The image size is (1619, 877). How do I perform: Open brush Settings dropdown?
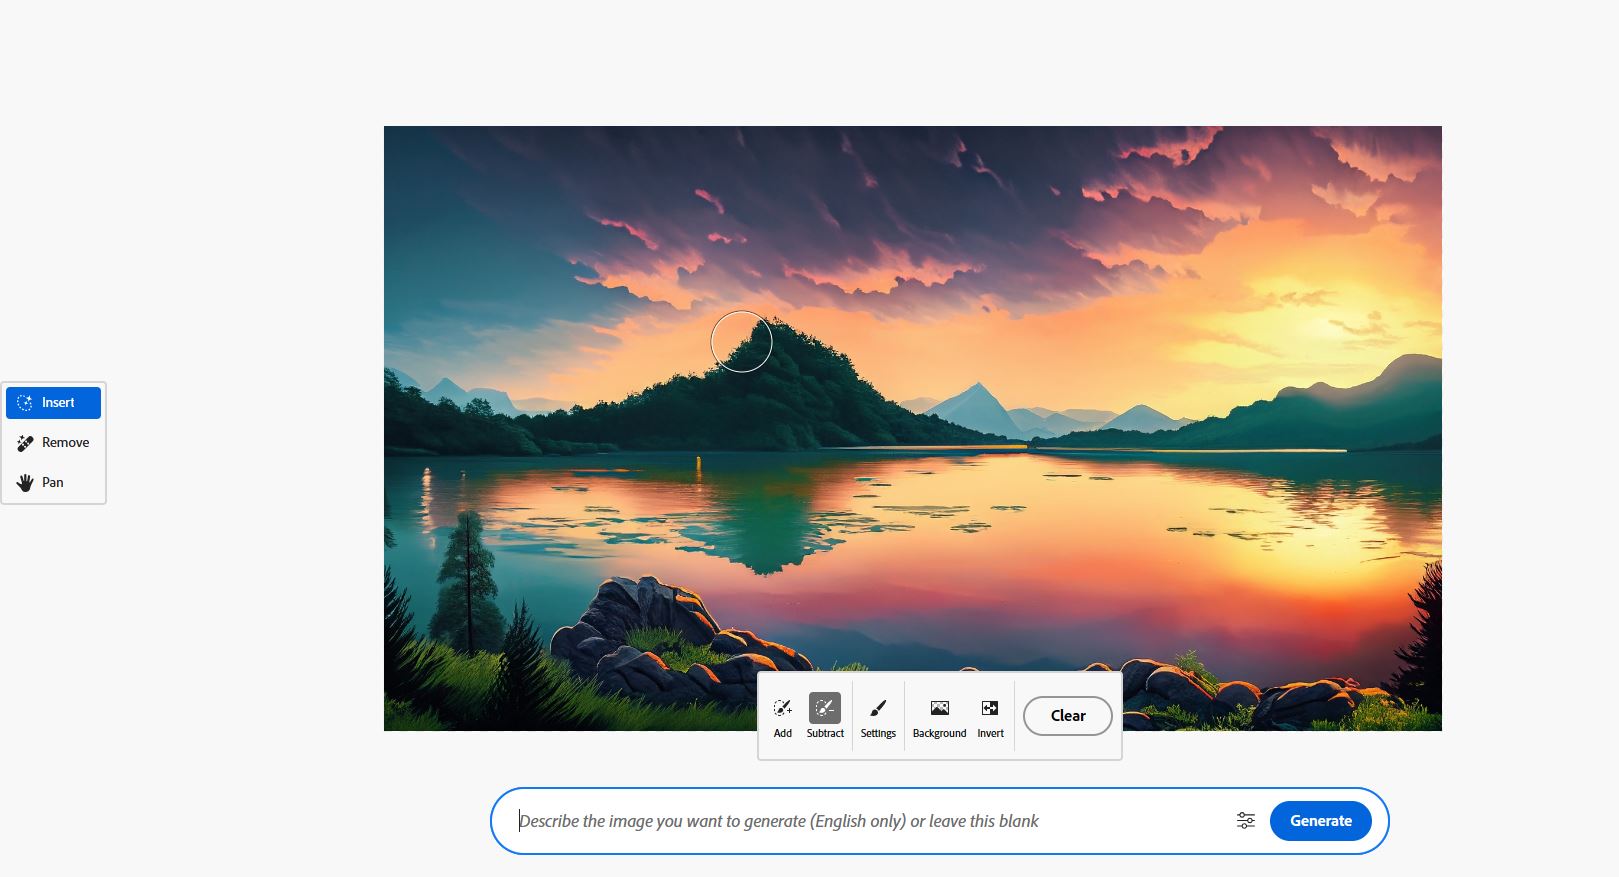(878, 716)
